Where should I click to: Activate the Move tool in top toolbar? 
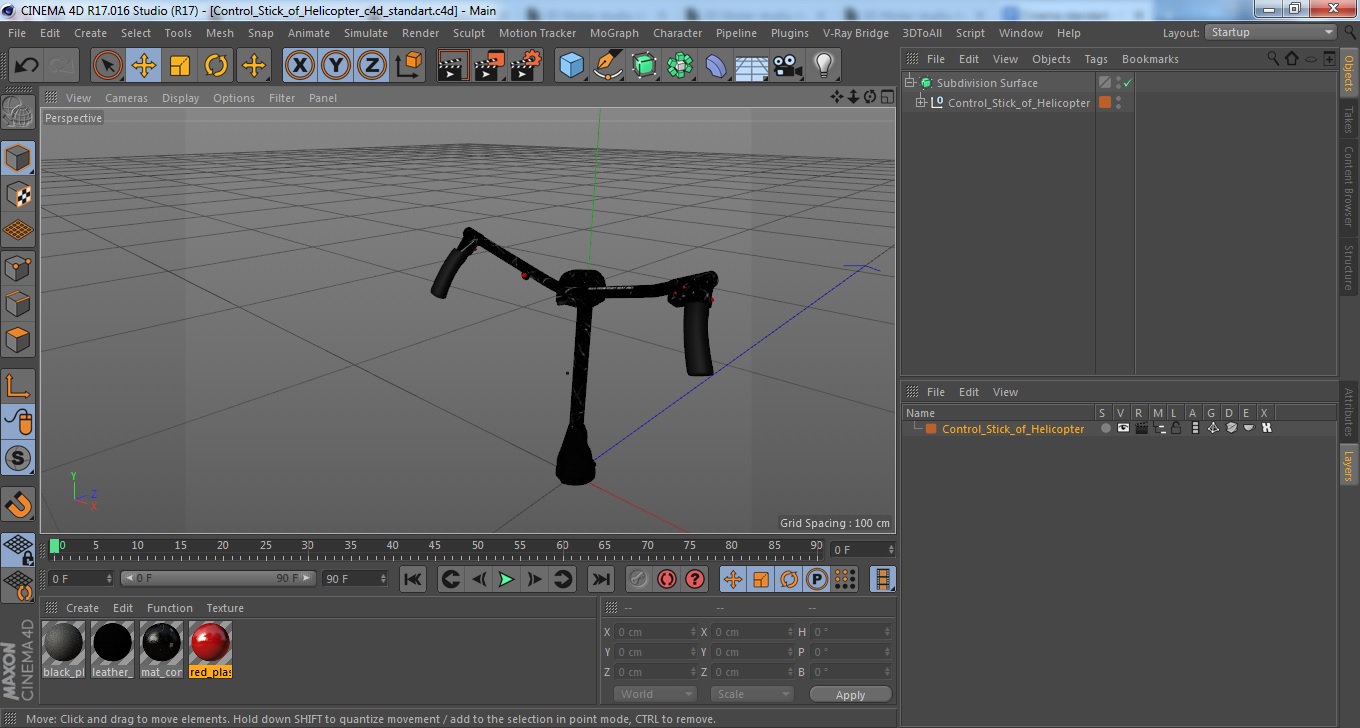pos(144,66)
